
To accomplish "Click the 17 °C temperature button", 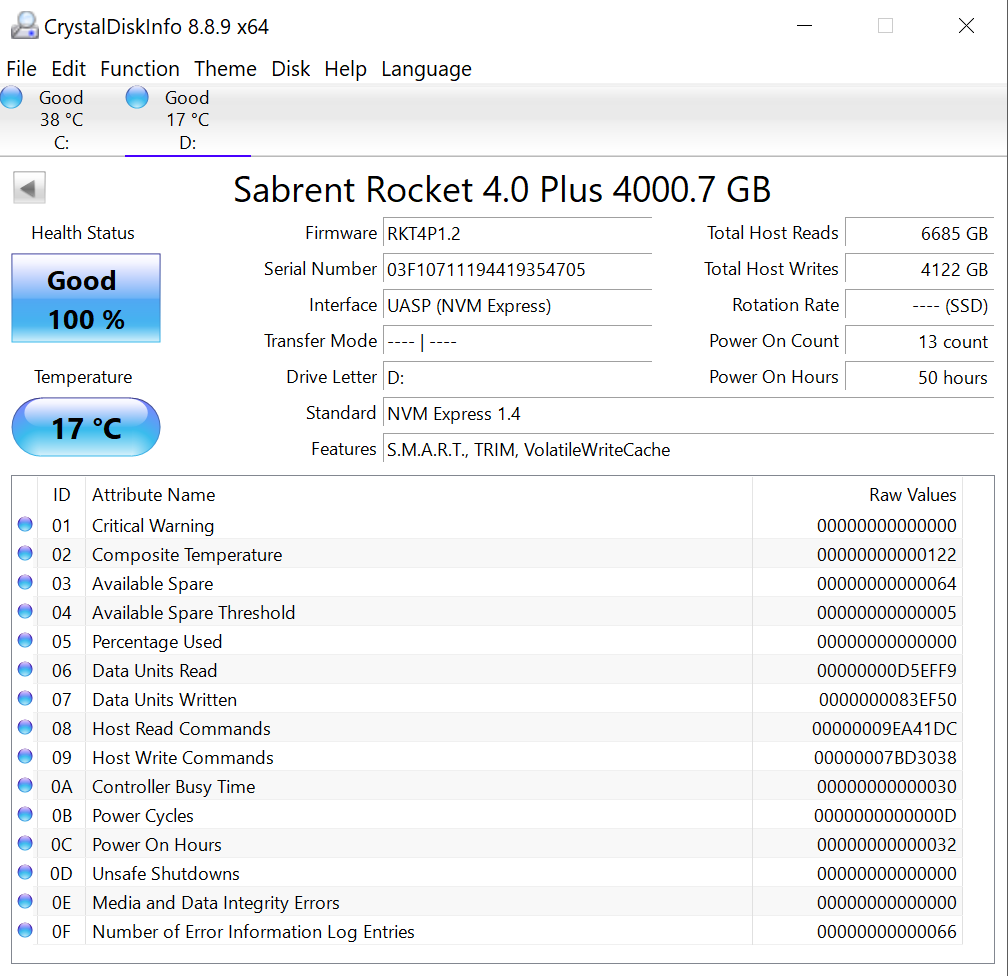I will tap(86, 428).
